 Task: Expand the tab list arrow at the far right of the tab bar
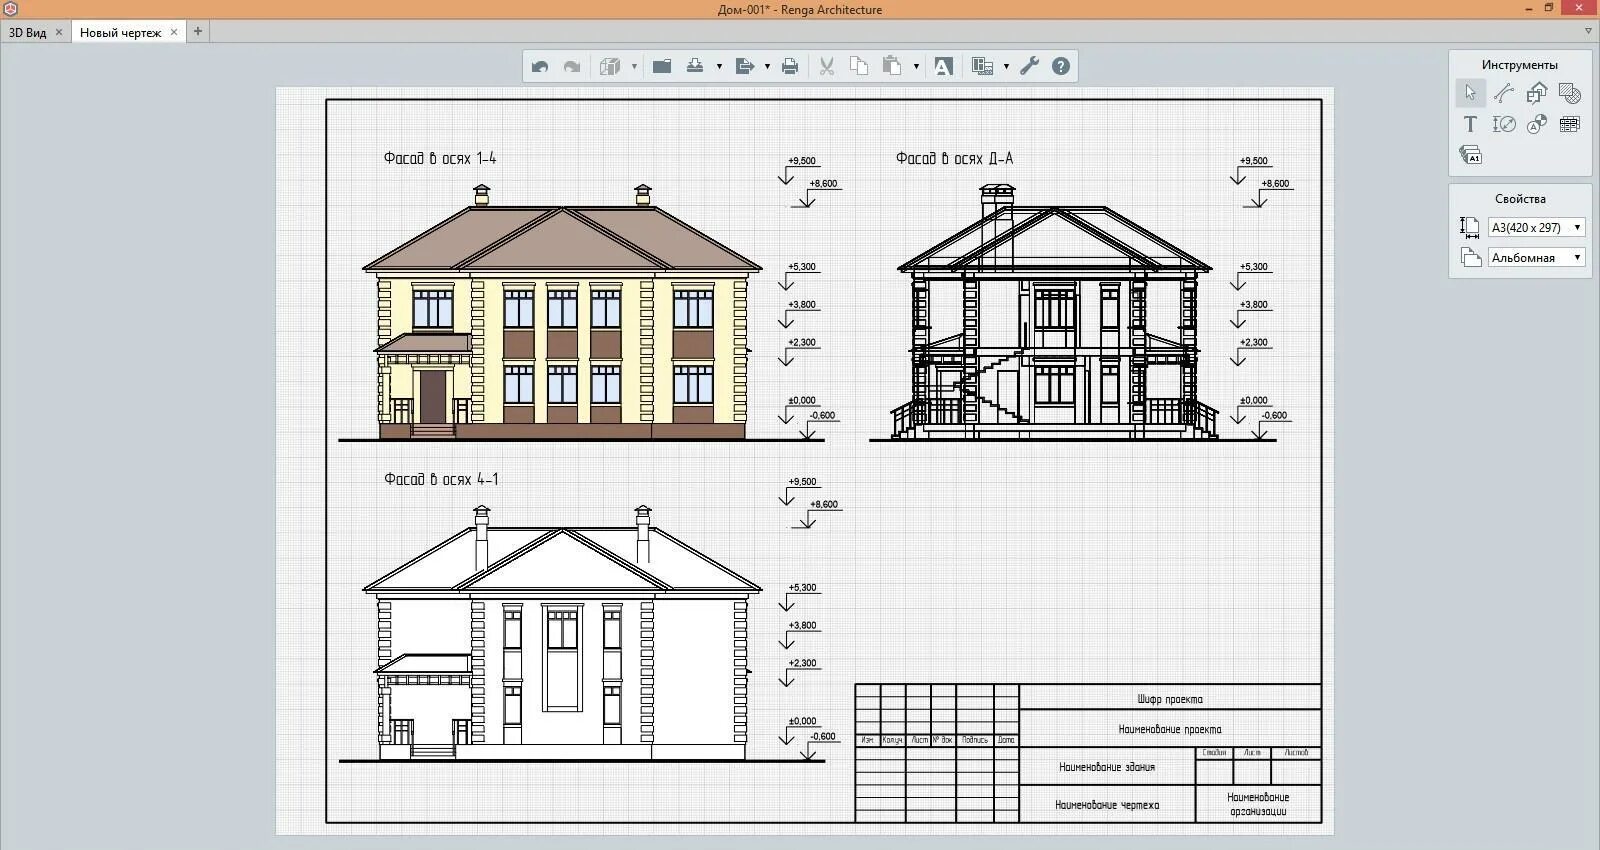click(1588, 31)
